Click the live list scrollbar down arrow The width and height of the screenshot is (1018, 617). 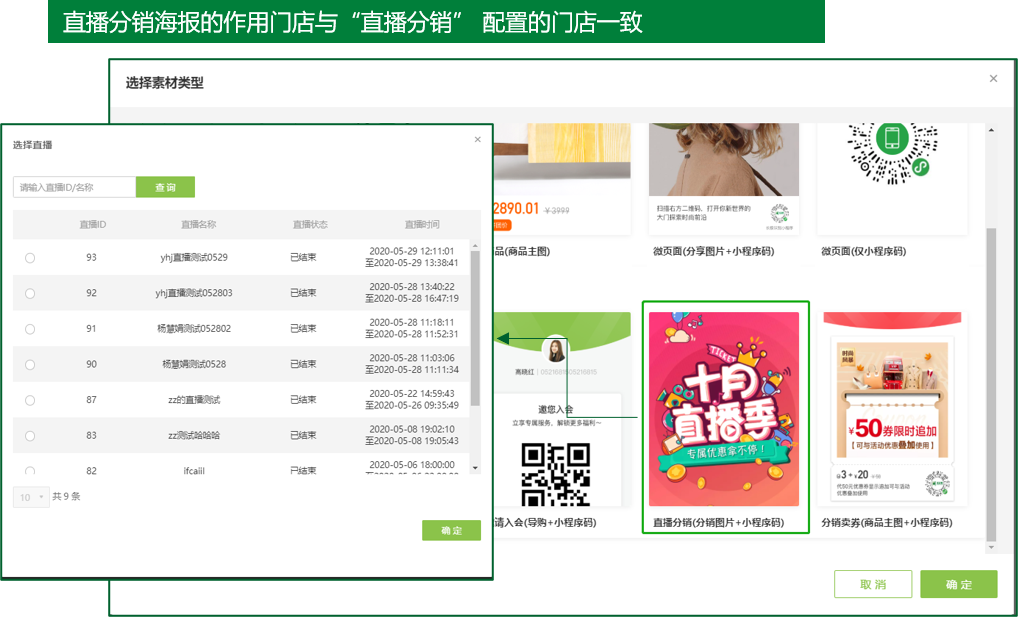pyautogui.click(x=475, y=468)
